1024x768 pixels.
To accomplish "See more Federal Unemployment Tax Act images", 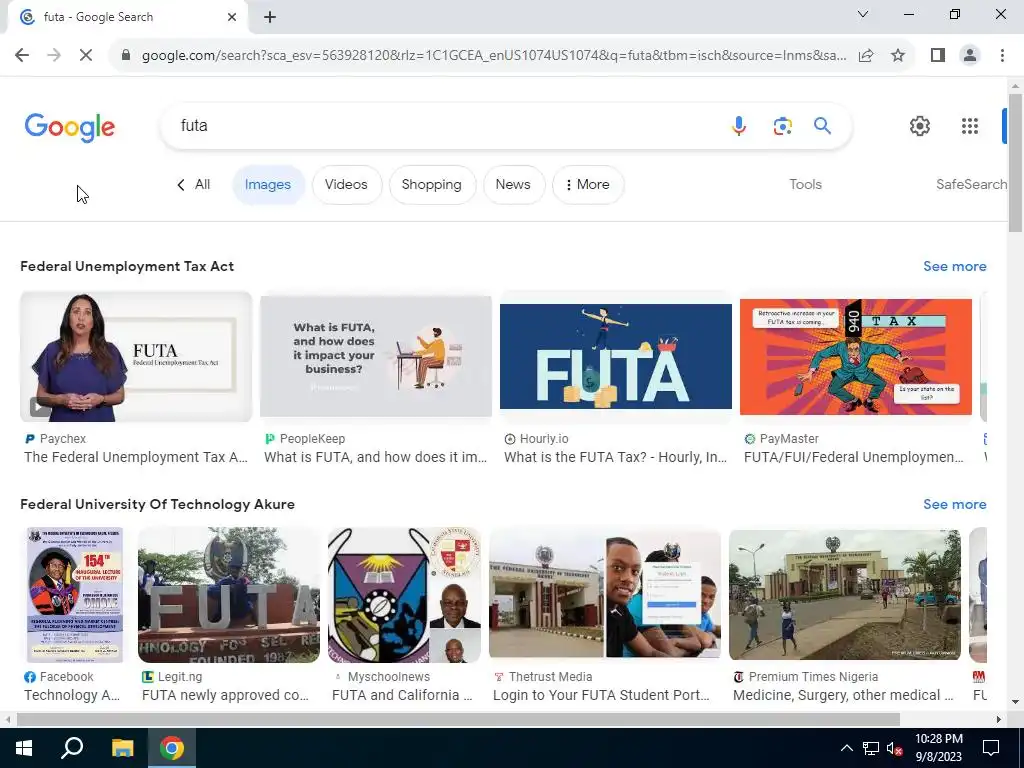I will coord(954,266).
